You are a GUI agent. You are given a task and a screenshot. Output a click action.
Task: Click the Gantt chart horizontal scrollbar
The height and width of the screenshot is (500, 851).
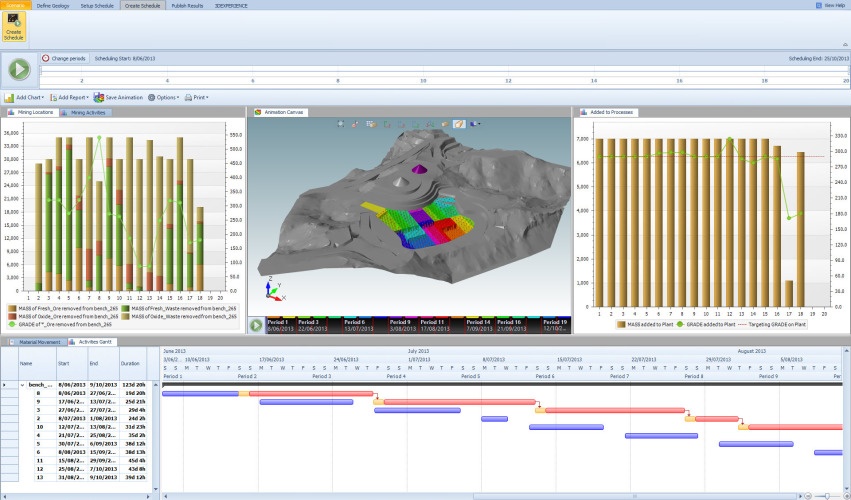[635, 496]
